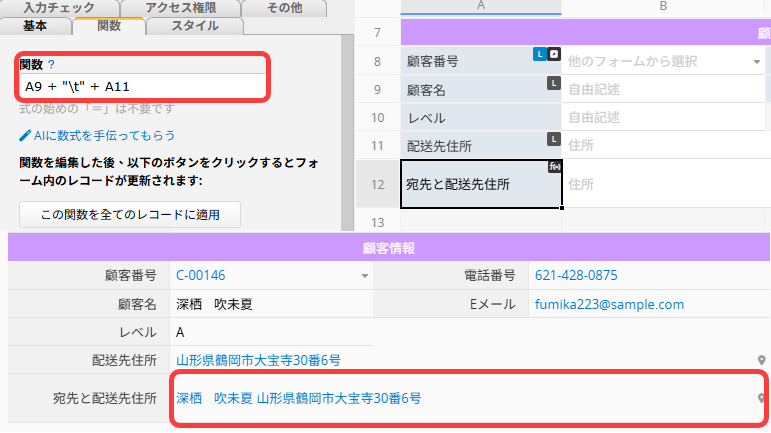The width and height of the screenshot is (771, 433).
Task: Click the phone number 621-428-0875 link
Action: coord(576,276)
